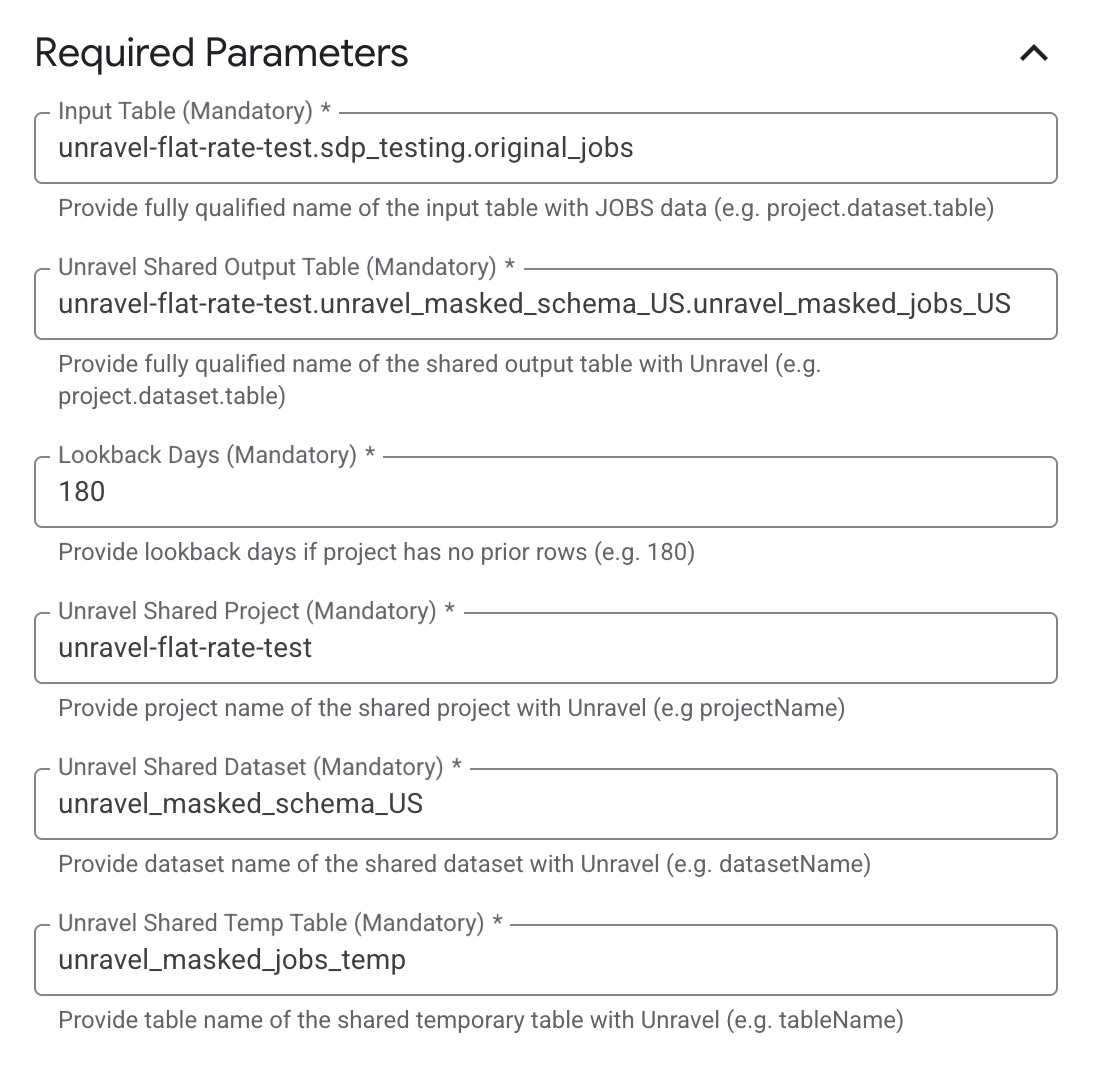Click the lookback days helper text
This screenshot has width=1110, height=1072.
(x=376, y=552)
